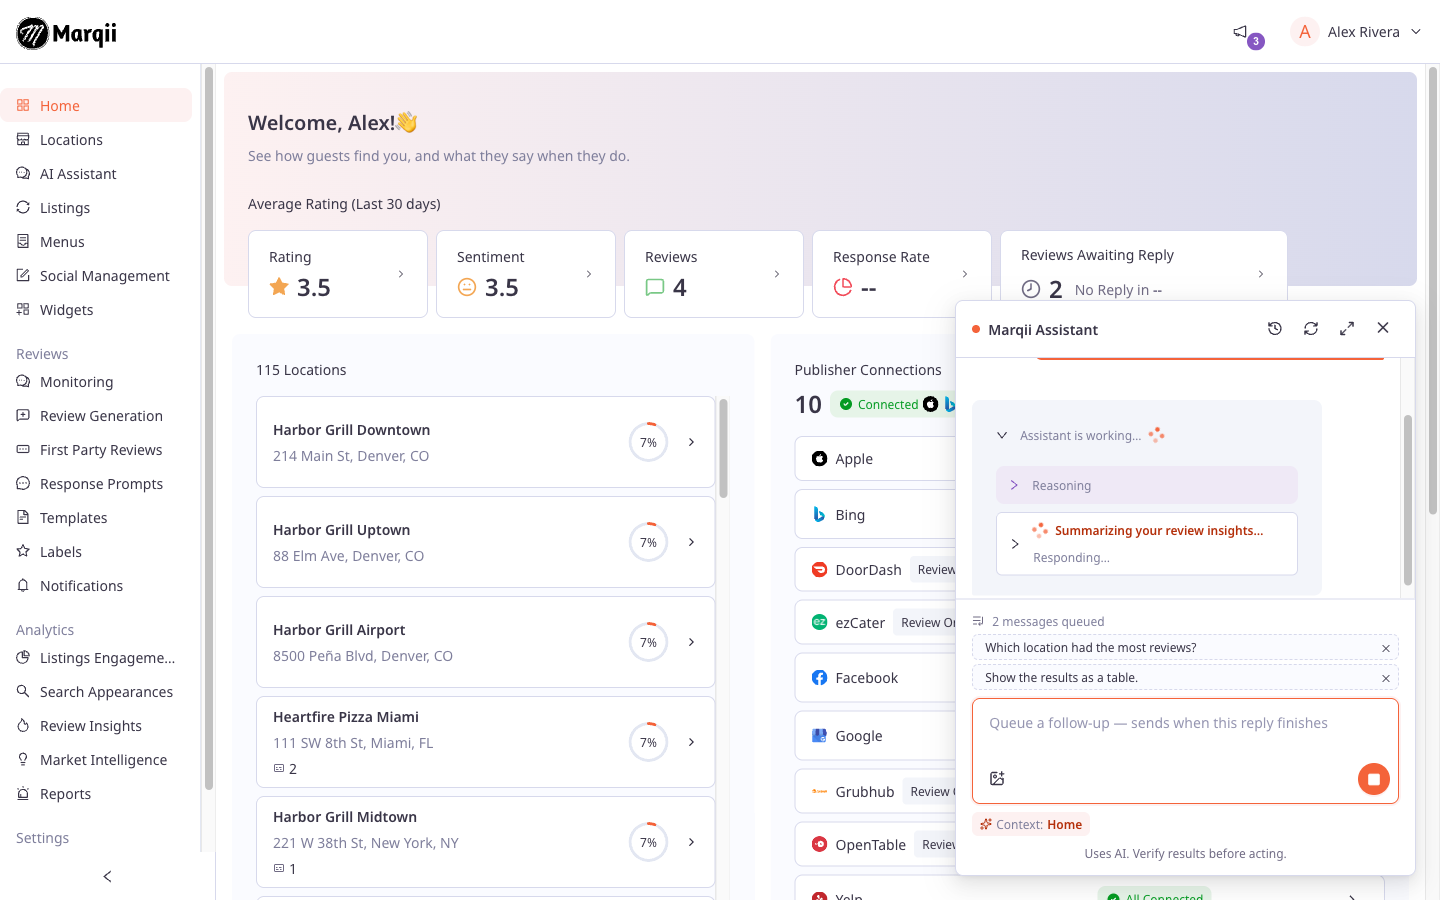
Task: Expand the Reasoning section
Action: pos(1147,485)
